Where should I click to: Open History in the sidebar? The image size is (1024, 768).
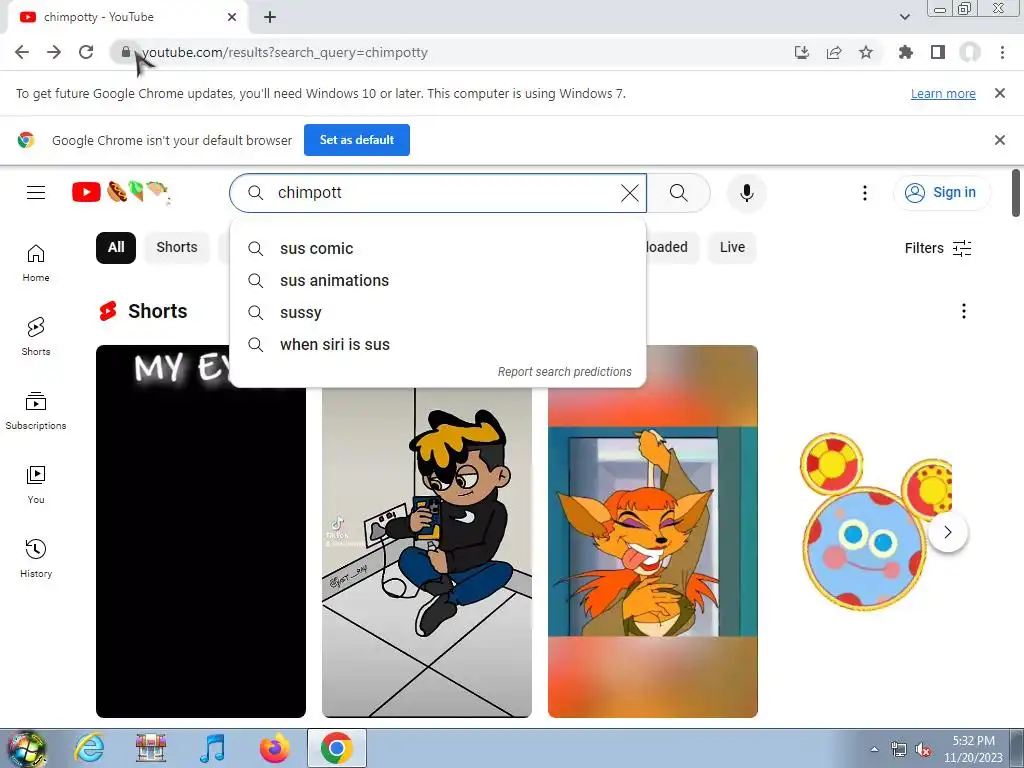[x=36, y=559]
